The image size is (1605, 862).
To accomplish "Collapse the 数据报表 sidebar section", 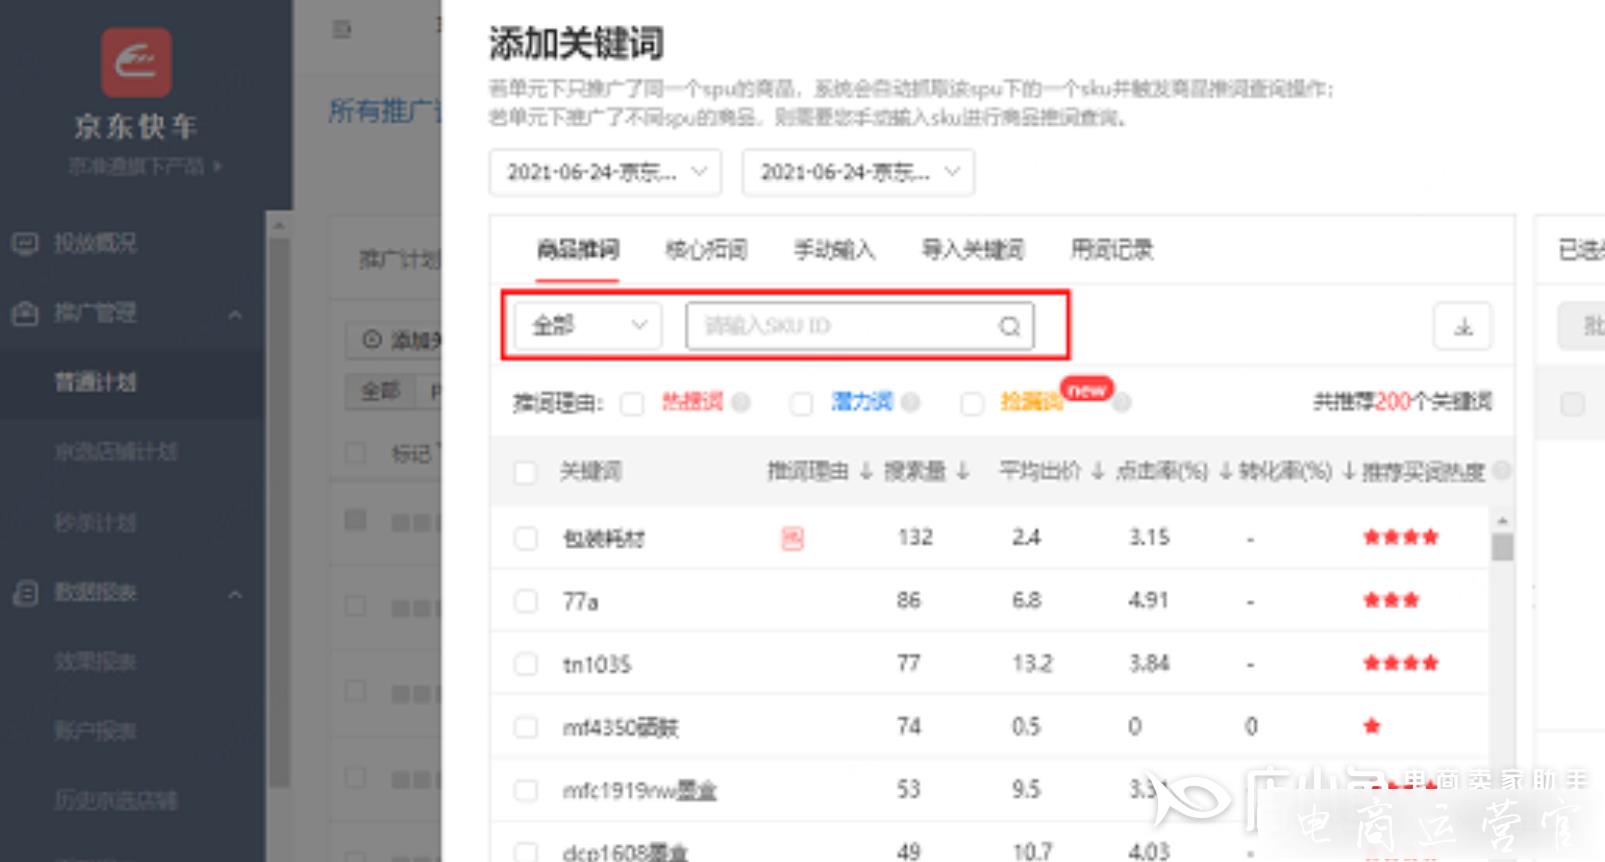I will (x=235, y=594).
